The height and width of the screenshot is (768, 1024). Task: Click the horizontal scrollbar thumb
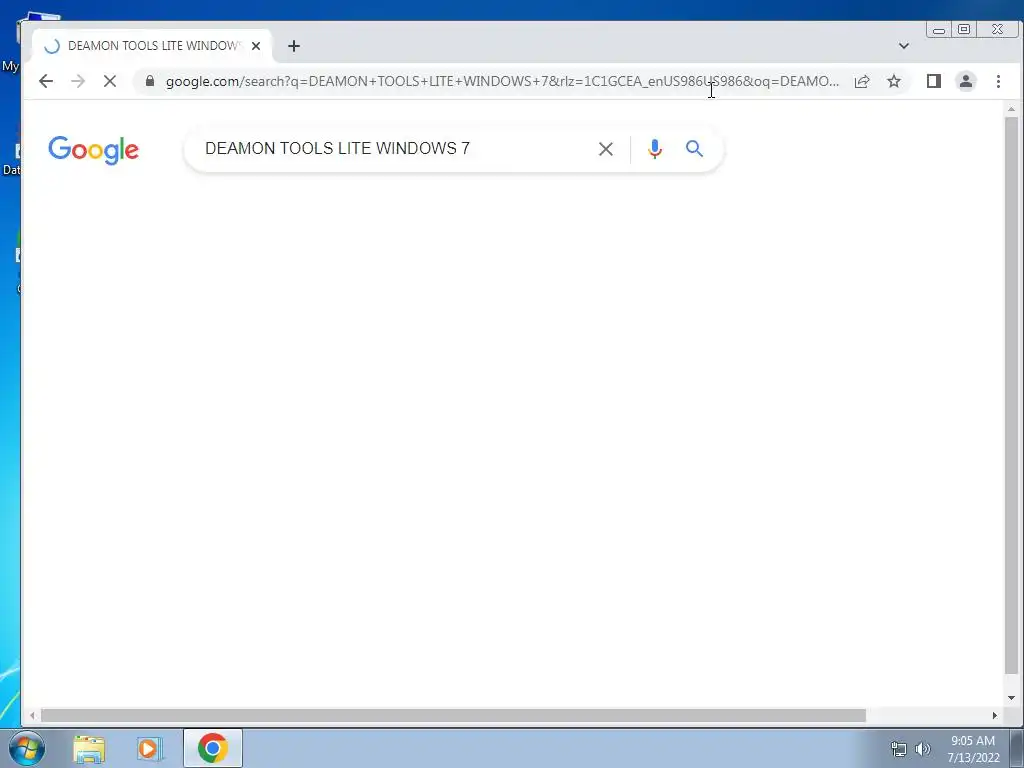point(453,716)
